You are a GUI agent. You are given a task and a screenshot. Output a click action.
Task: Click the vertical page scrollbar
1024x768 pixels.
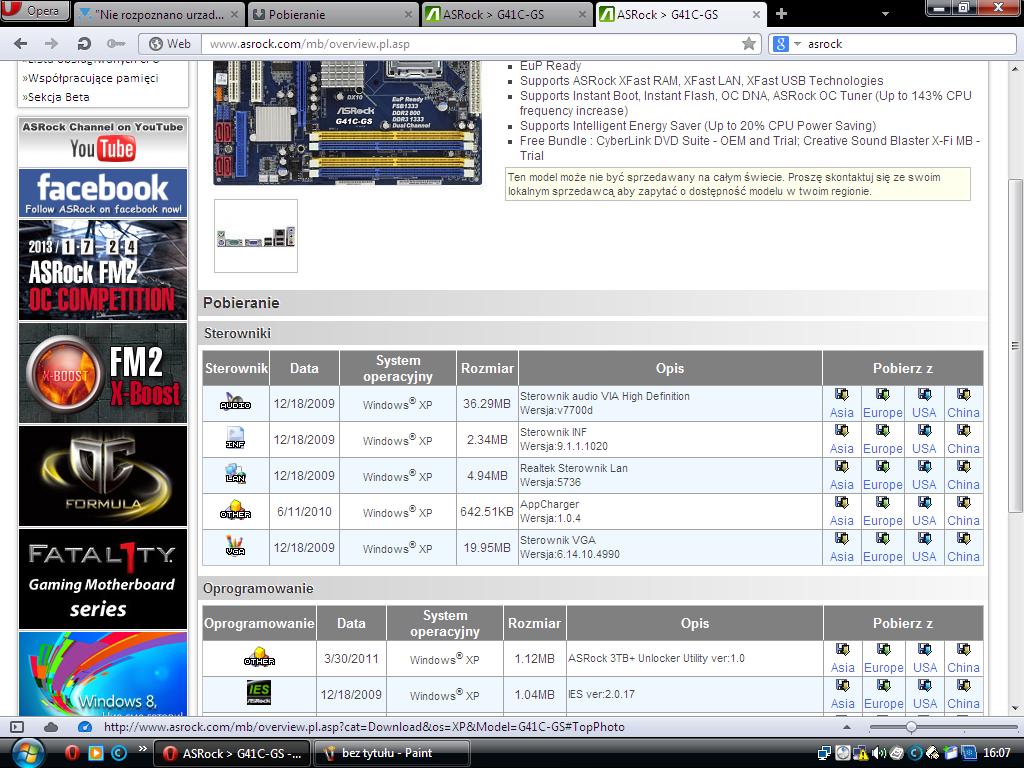tap(1015, 345)
